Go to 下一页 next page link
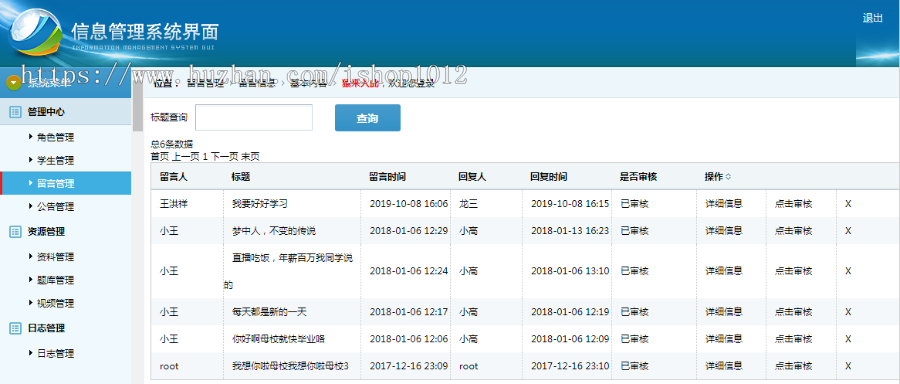Image resolution: width=900 pixels, height=384 pixels. [x=224, y=156]
